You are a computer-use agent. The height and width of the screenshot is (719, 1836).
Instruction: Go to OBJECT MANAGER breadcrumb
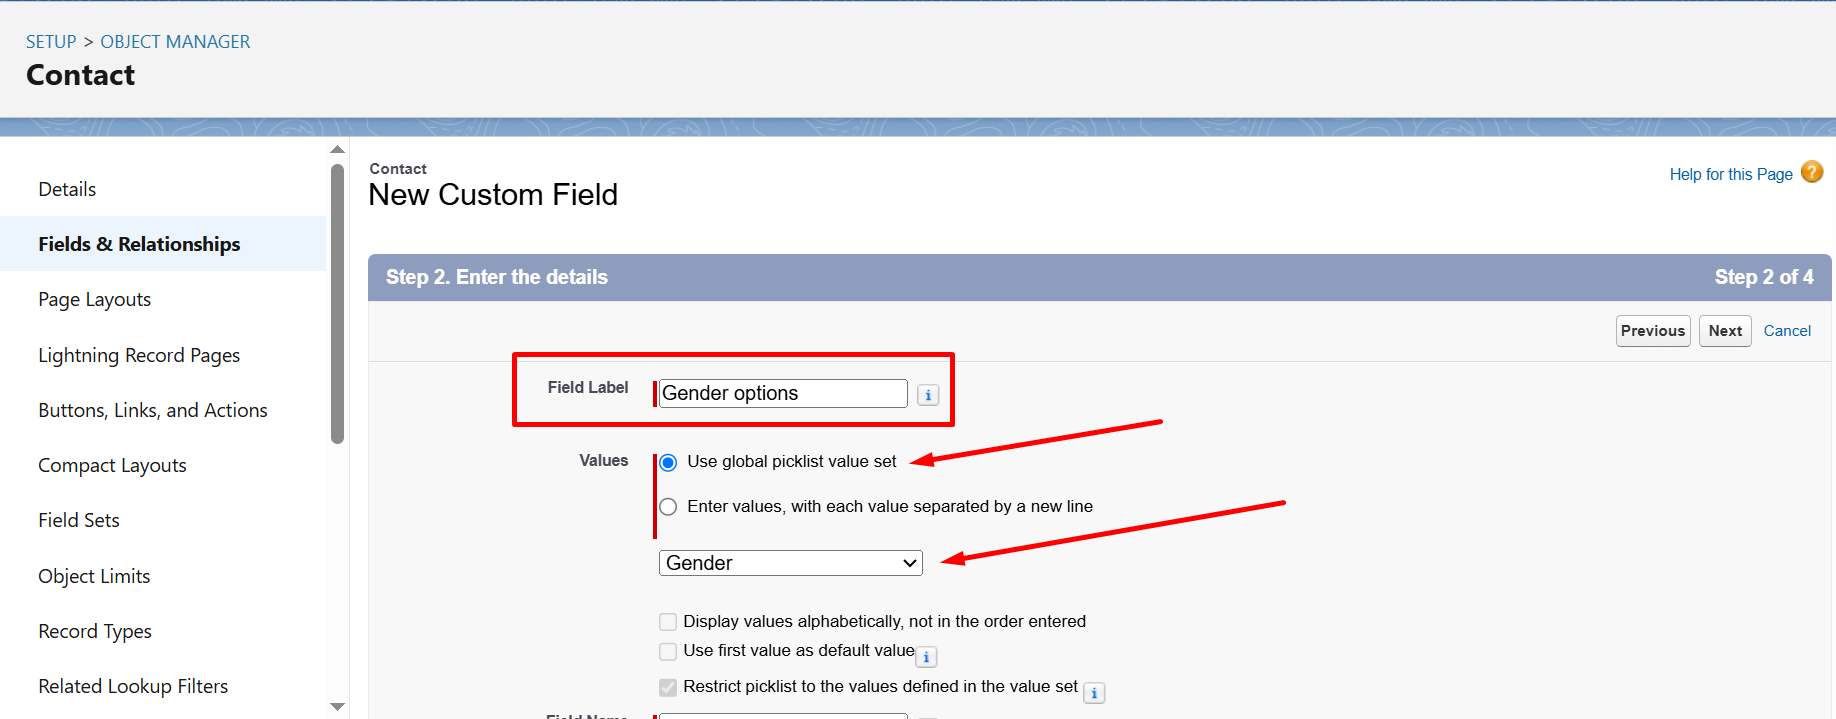point(175,42)
